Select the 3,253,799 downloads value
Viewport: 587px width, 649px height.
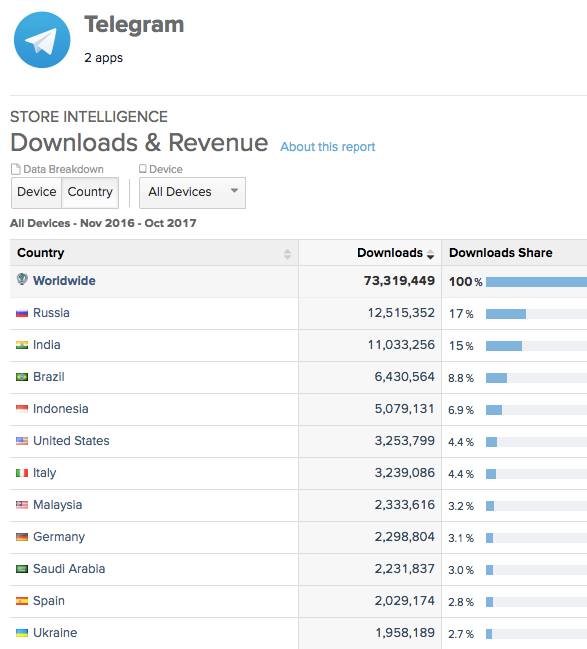click(404, 441)
